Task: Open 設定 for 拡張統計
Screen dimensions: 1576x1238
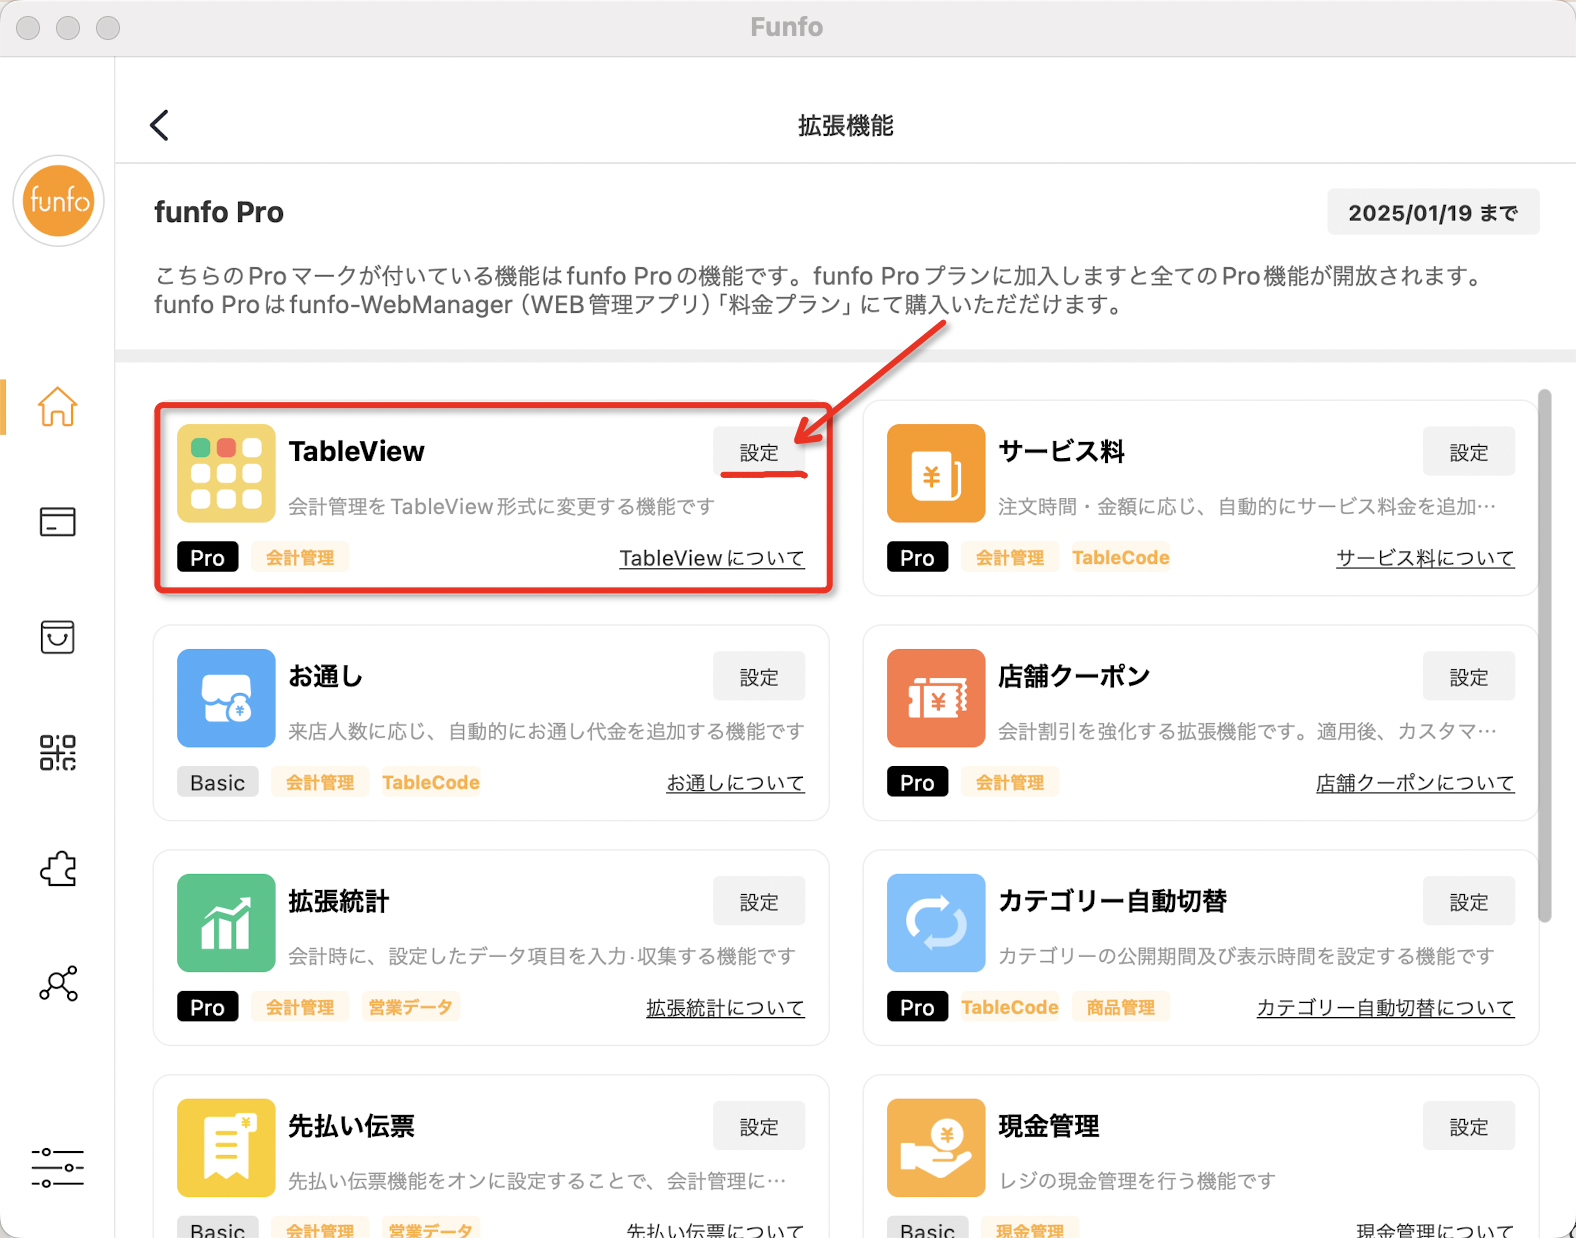Action: point(759,902)
